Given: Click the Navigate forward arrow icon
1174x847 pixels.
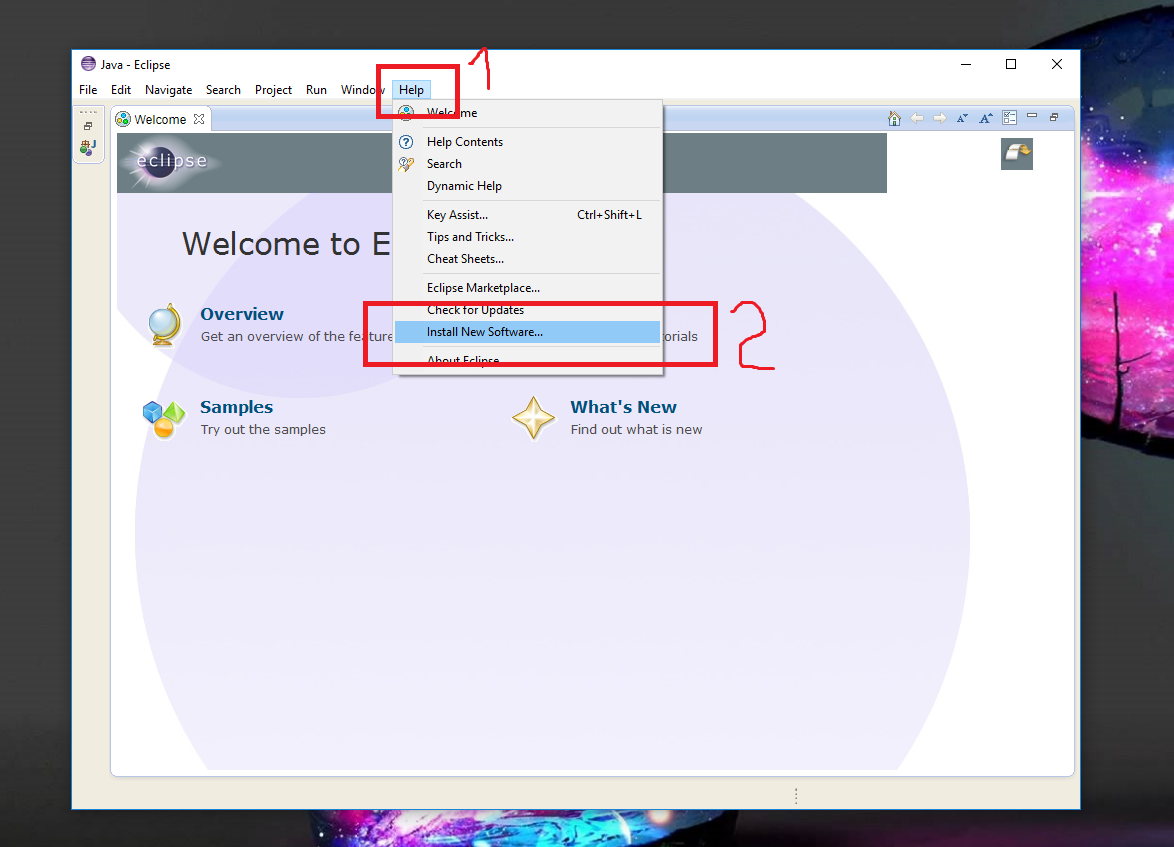Looking at the screenshot, I should 939,118.
